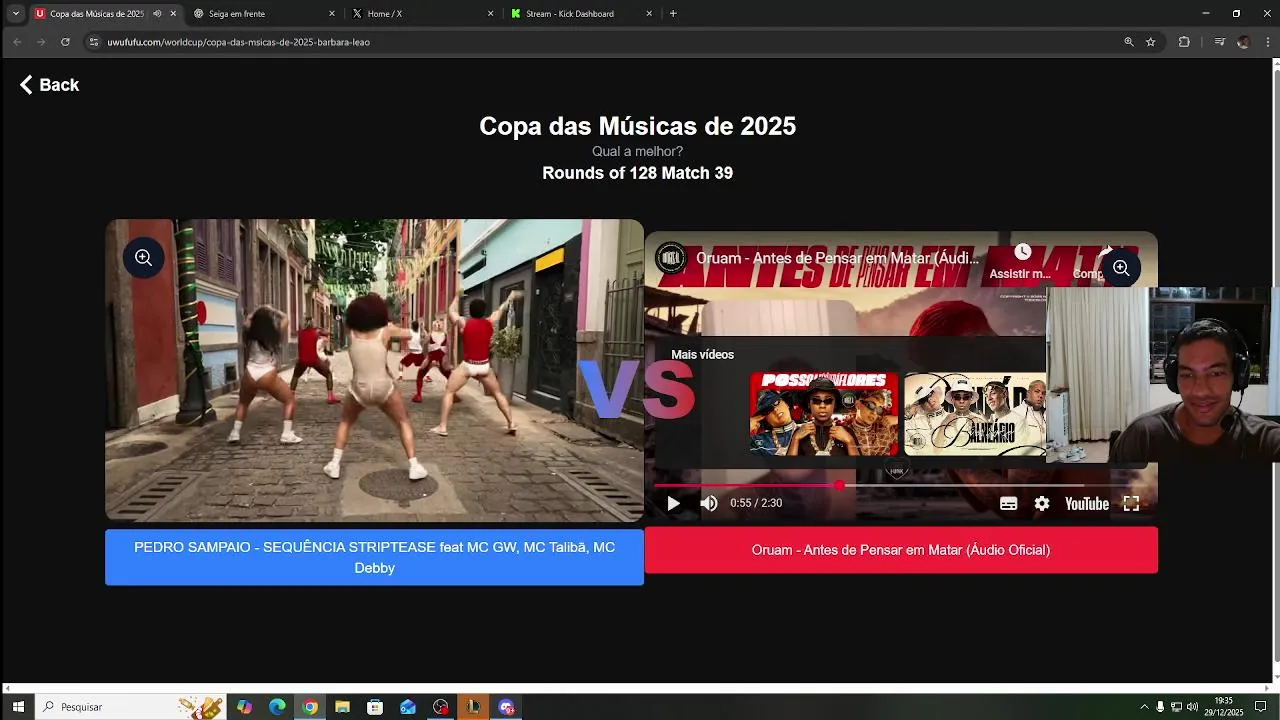Vote for Oruam - Antes de Pensar em Matar
Image resolution: width=1280 pixels, height=720 pixels.
(x=901, y=550)
